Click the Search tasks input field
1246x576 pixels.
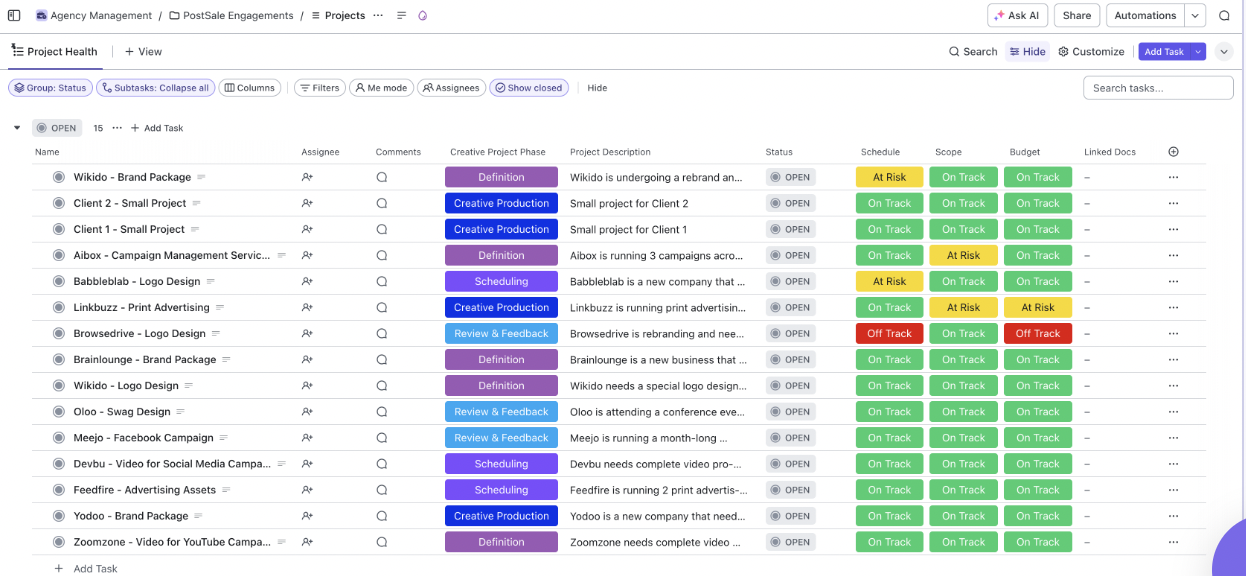(x=1158, y=88)
